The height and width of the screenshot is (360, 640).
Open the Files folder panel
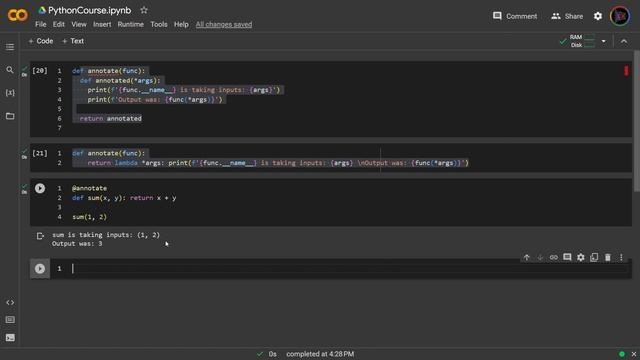pyautogui.click(x=10, y=116)
